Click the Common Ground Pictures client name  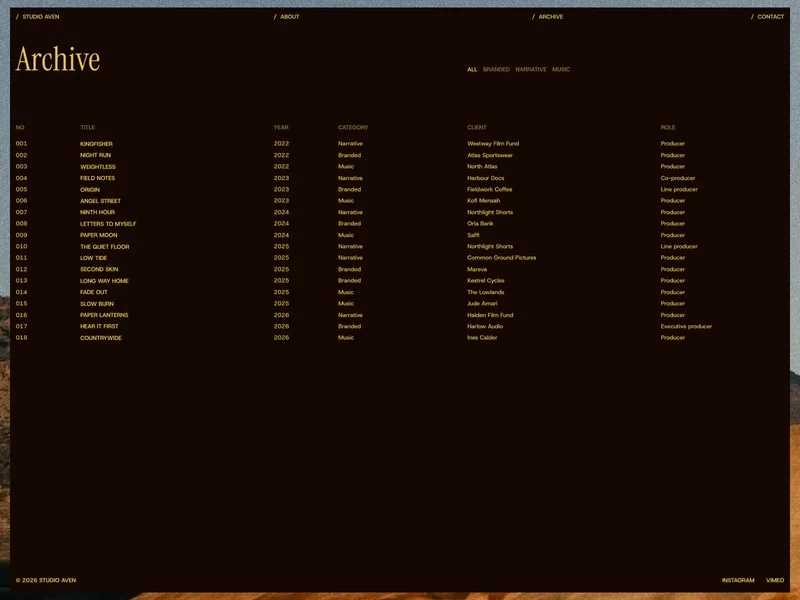pos(502,258)
